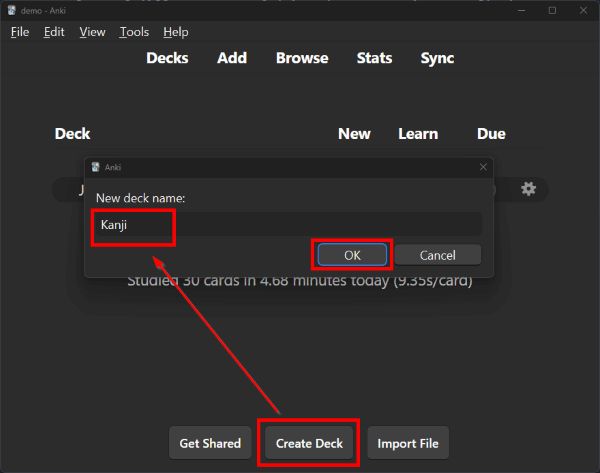This screenshot has height=473, width=600.
Task: Confirm the deck name with OK
Action: click(352, 255)
